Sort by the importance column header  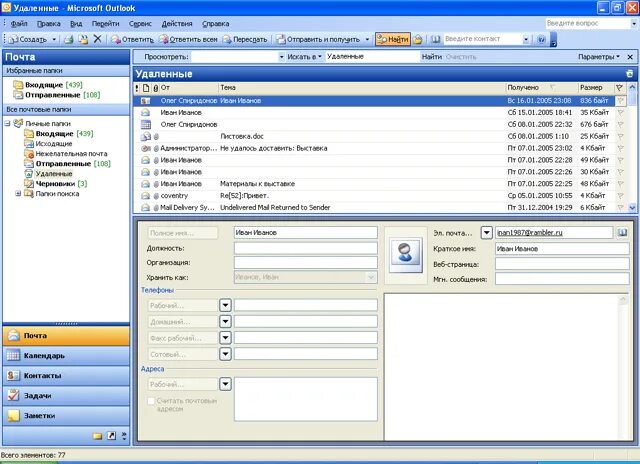(137, 88)
